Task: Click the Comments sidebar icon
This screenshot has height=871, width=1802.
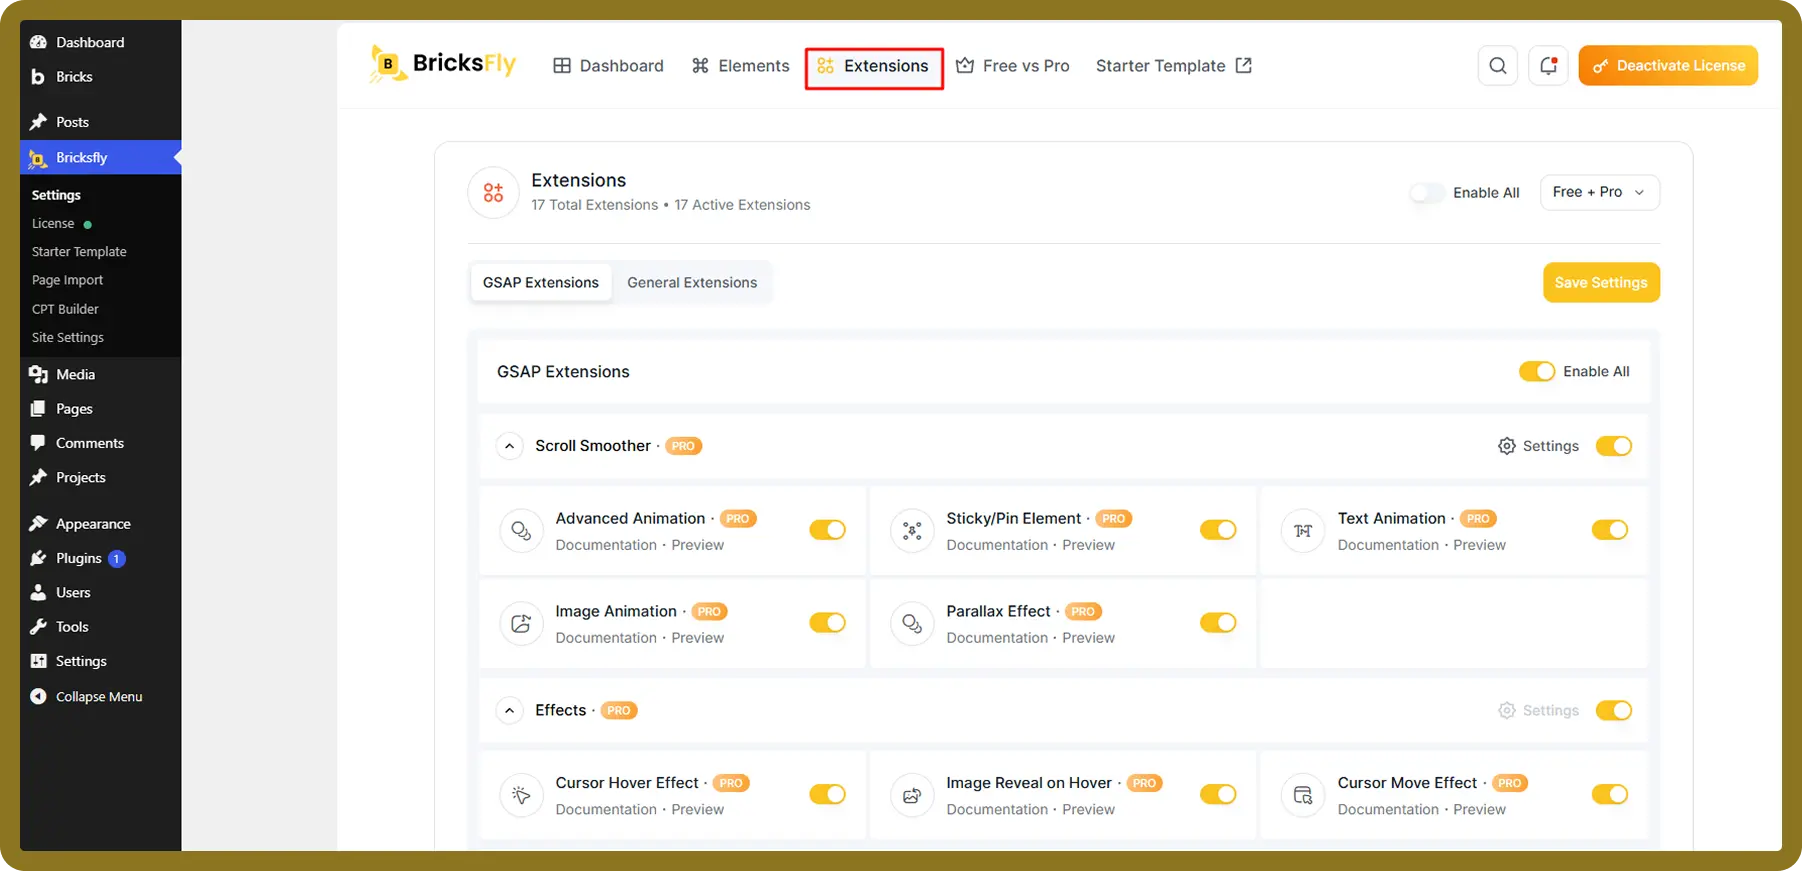Action: (38, 443)
